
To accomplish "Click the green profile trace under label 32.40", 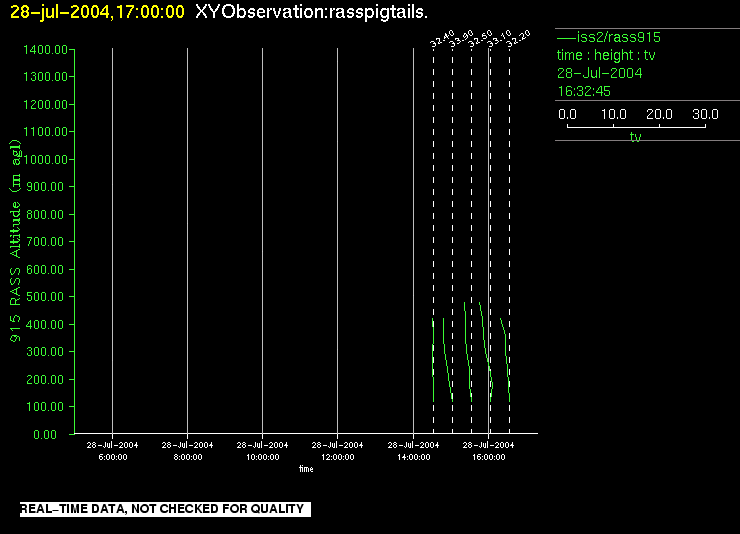I will pos(433,360).
